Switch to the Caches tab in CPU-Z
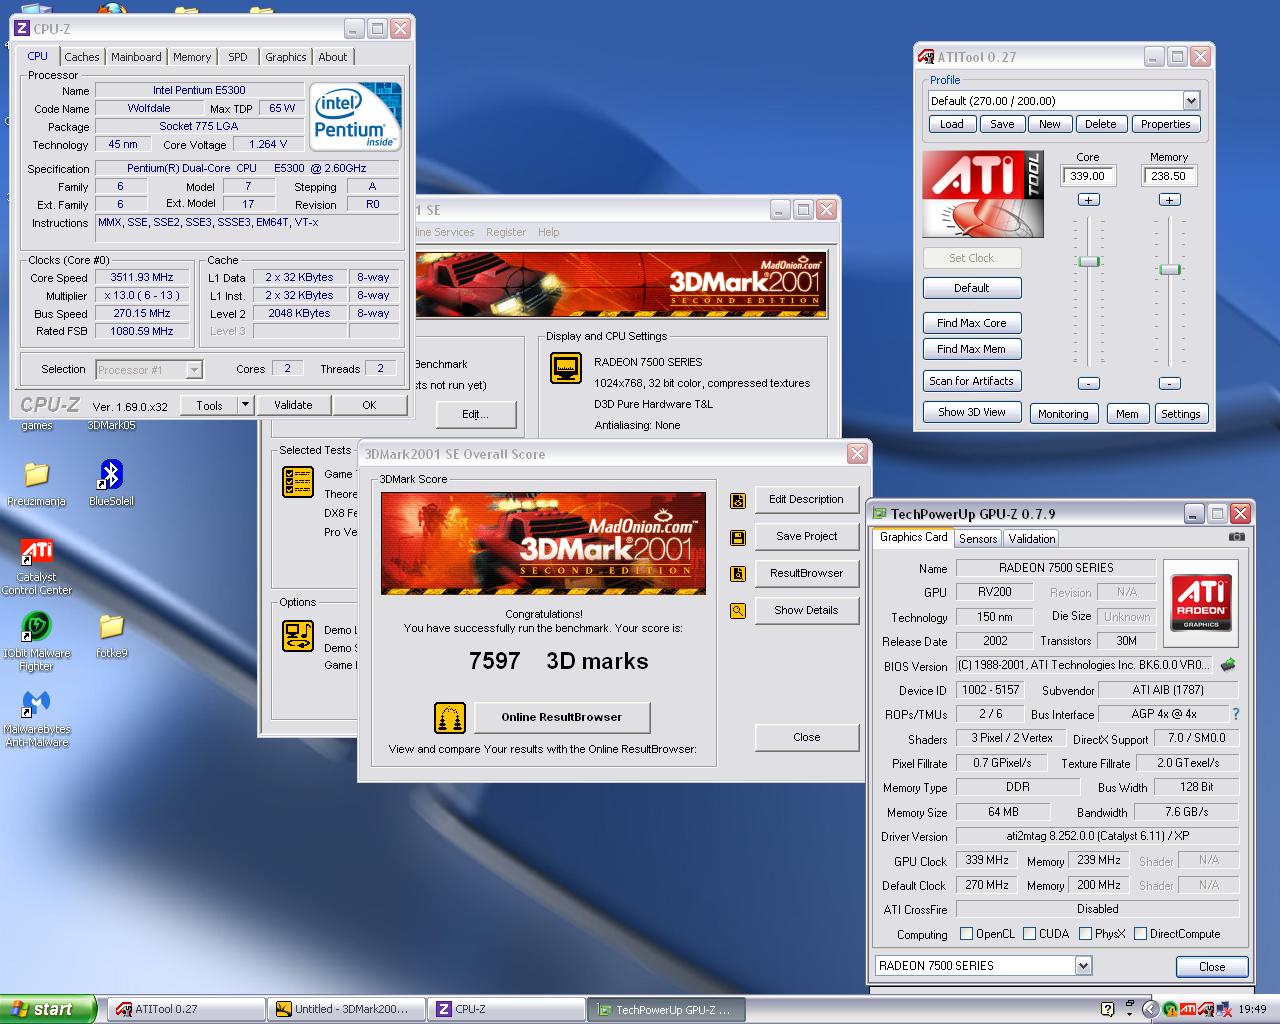 (82, 57)
